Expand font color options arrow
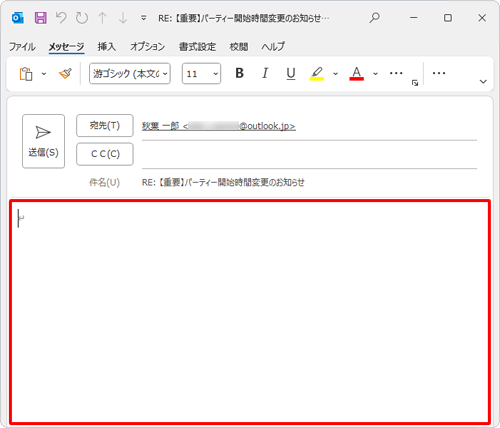Image resolution: width=500 pixels, height=428 pixels. [x=375, y=74]
